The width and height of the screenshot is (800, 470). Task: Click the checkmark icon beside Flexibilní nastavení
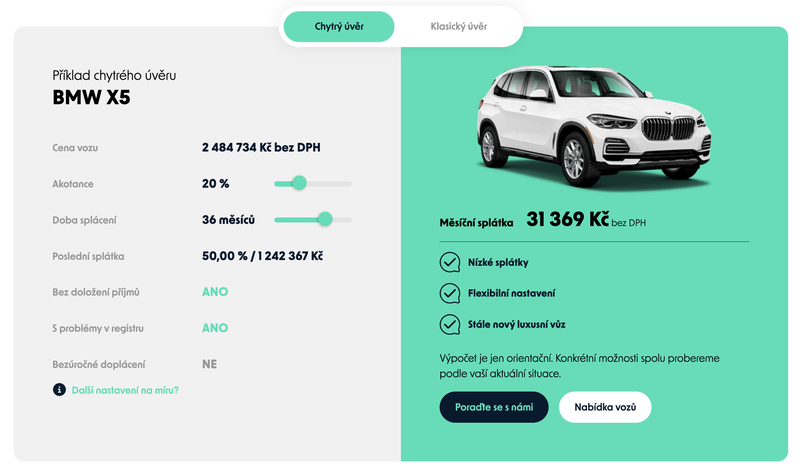449,294
